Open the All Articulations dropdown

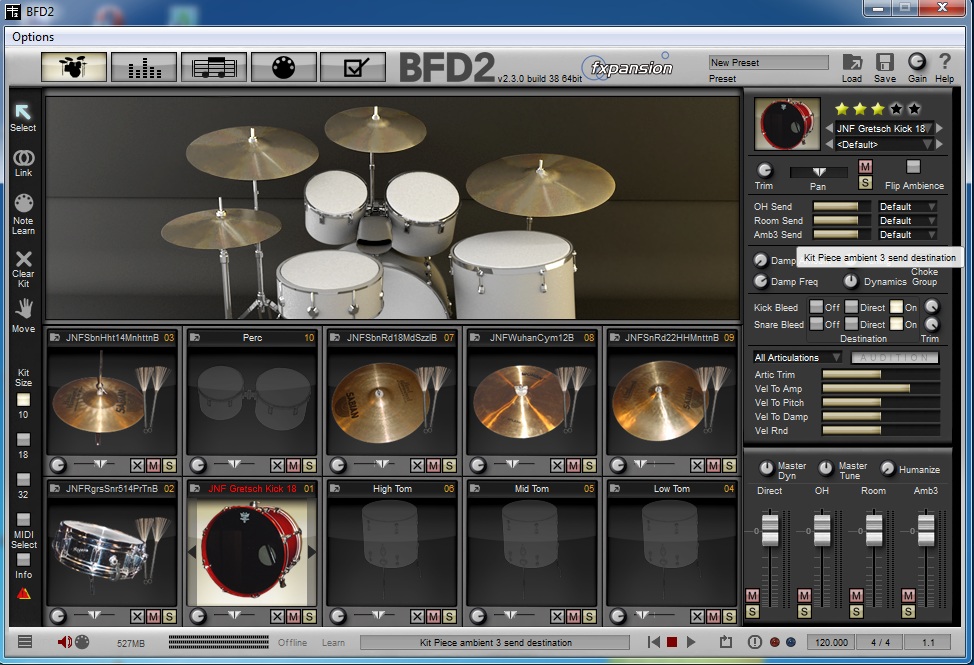pos(797,358)
